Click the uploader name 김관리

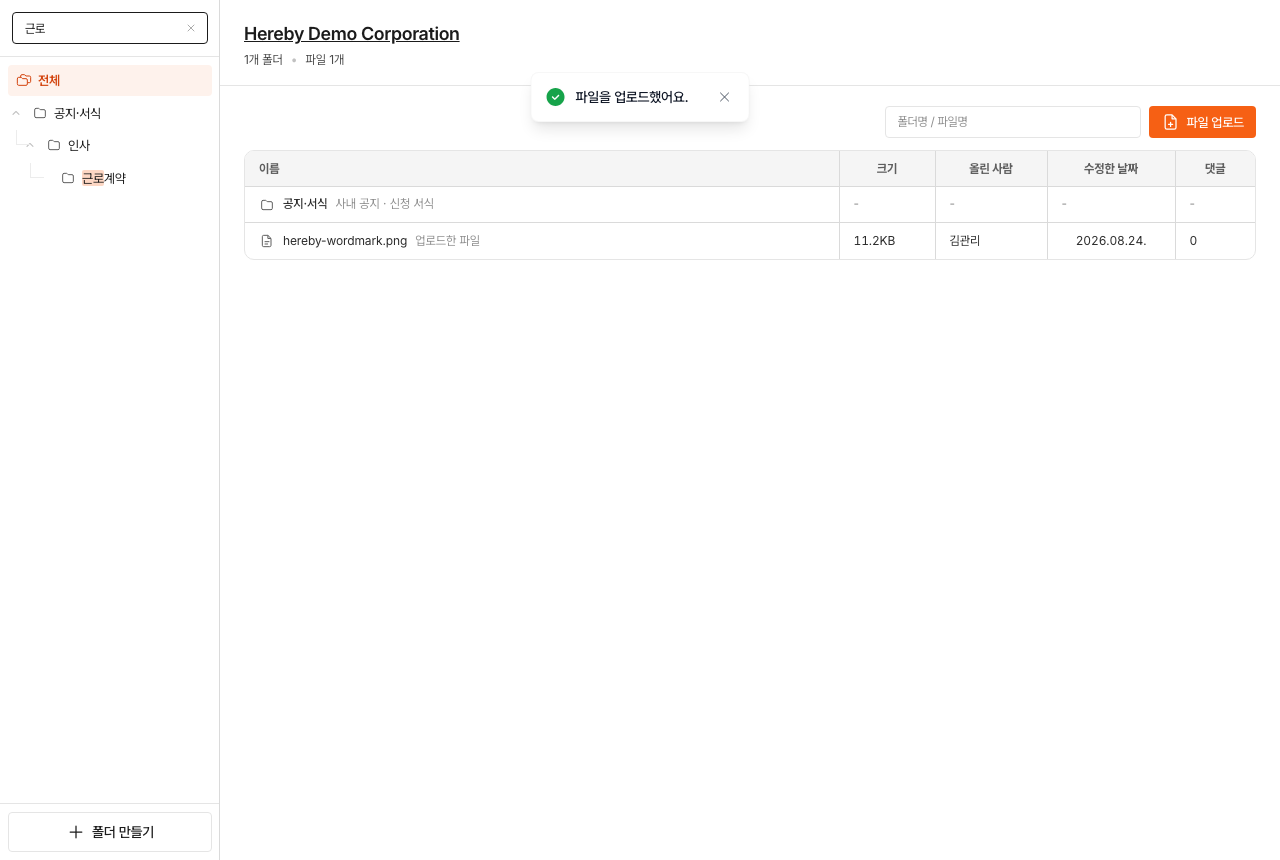pyautogui.click(x=965, y=241)
